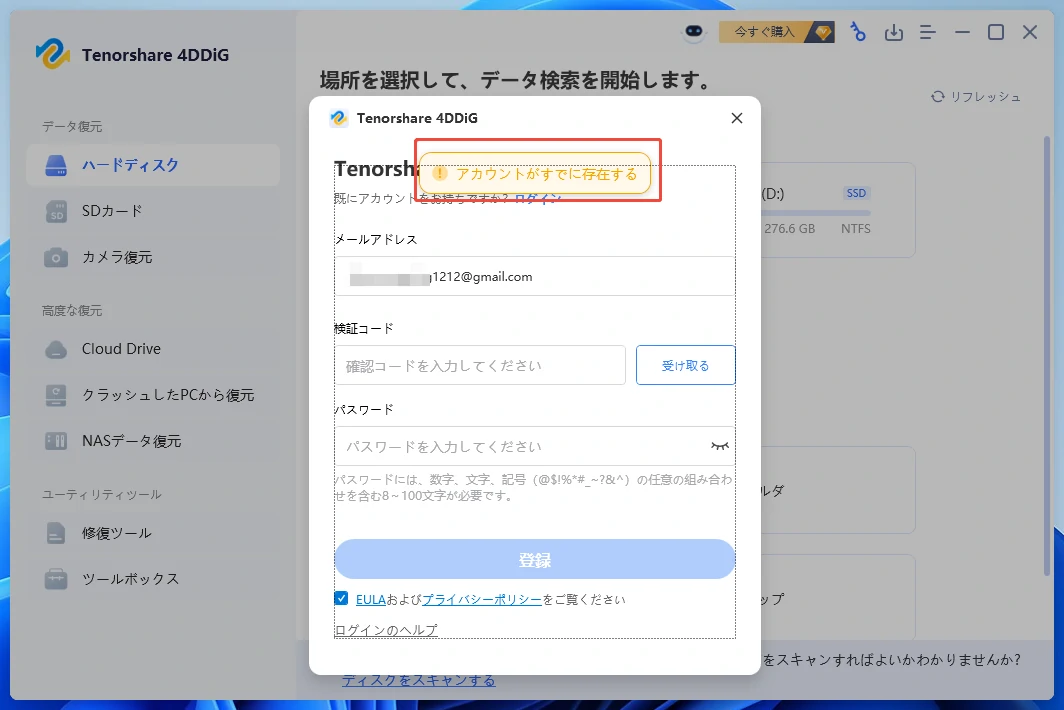This screenshot has height=710, width=1064.
Task: Select クラッシュしたPCから復元 option
Action: pyautogui.click(x=153, y=395)
